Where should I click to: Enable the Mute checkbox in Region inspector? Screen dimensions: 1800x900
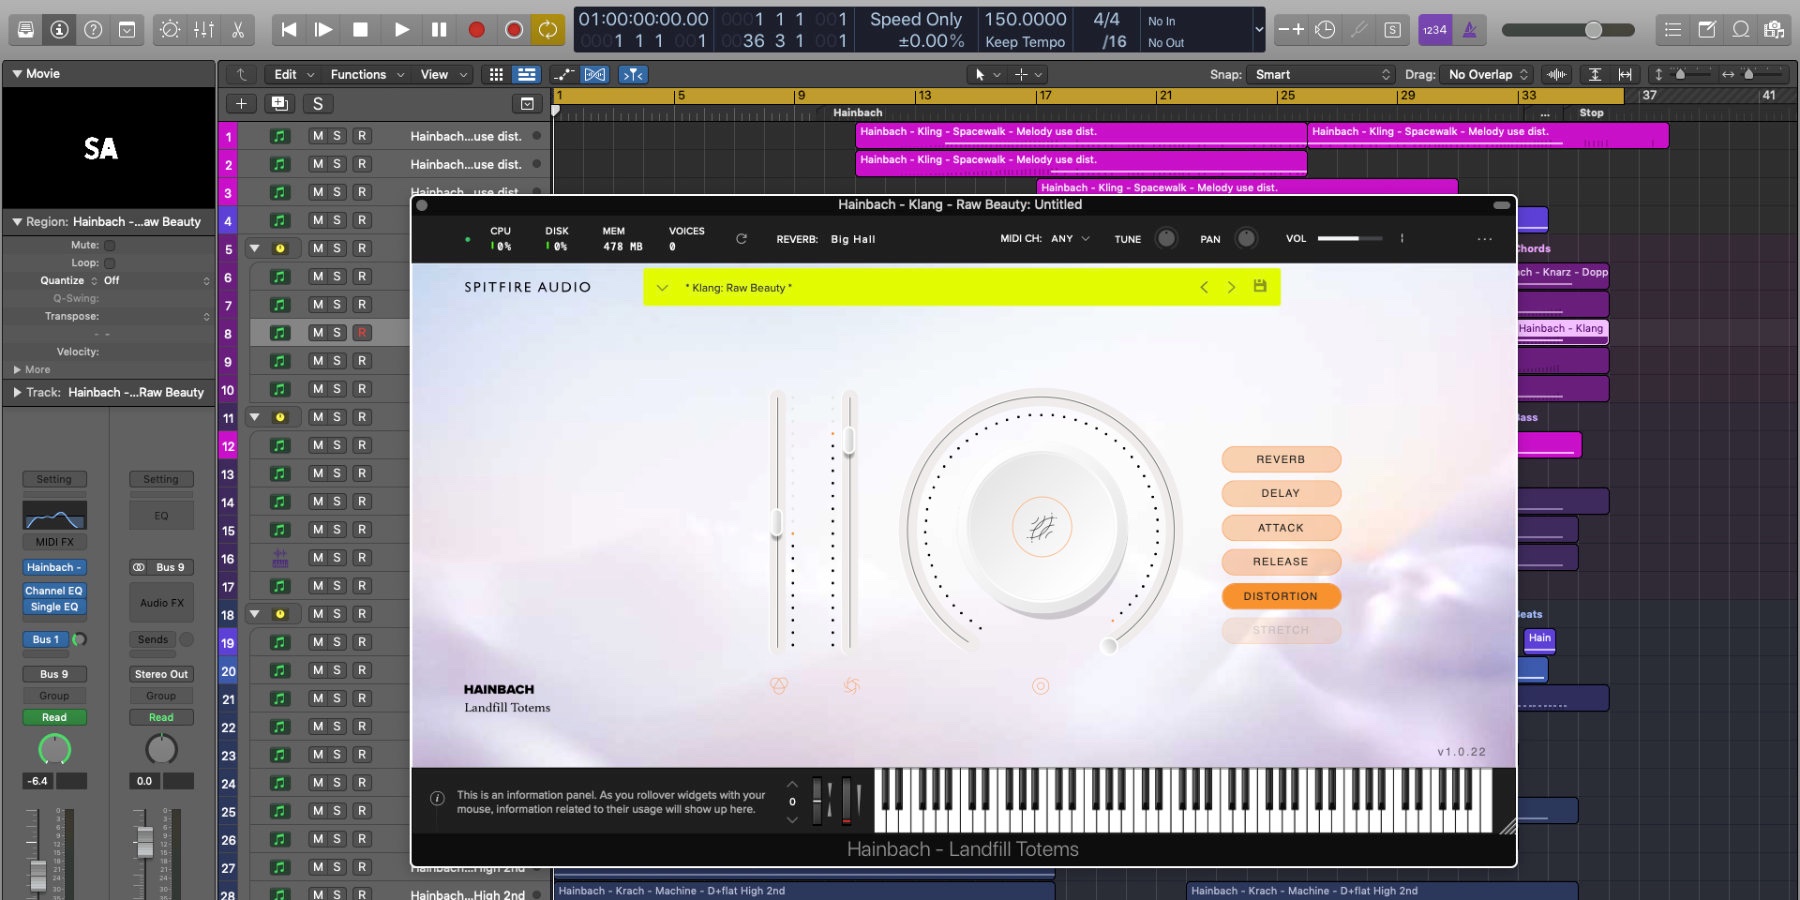pos(110,245)
